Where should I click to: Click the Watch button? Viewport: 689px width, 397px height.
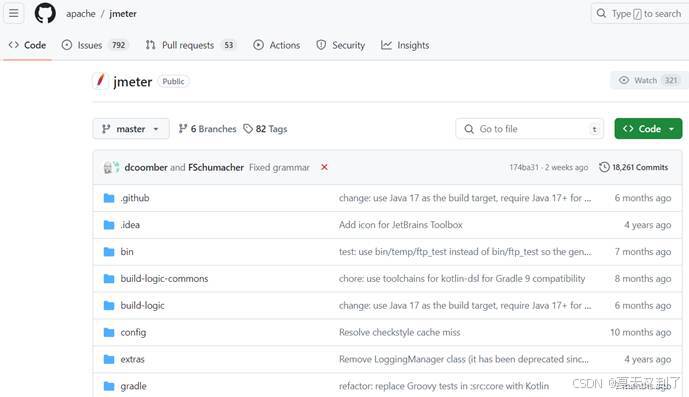tap(649, 80)
